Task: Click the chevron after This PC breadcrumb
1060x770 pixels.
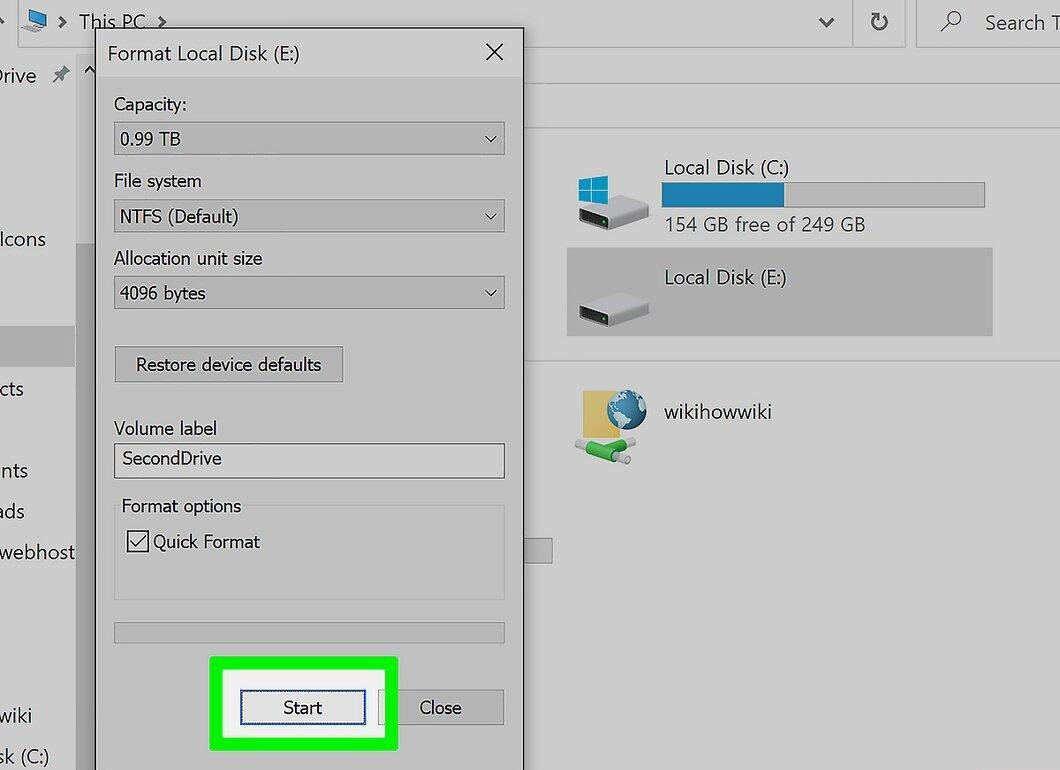Action: click(x=162, y=22)
